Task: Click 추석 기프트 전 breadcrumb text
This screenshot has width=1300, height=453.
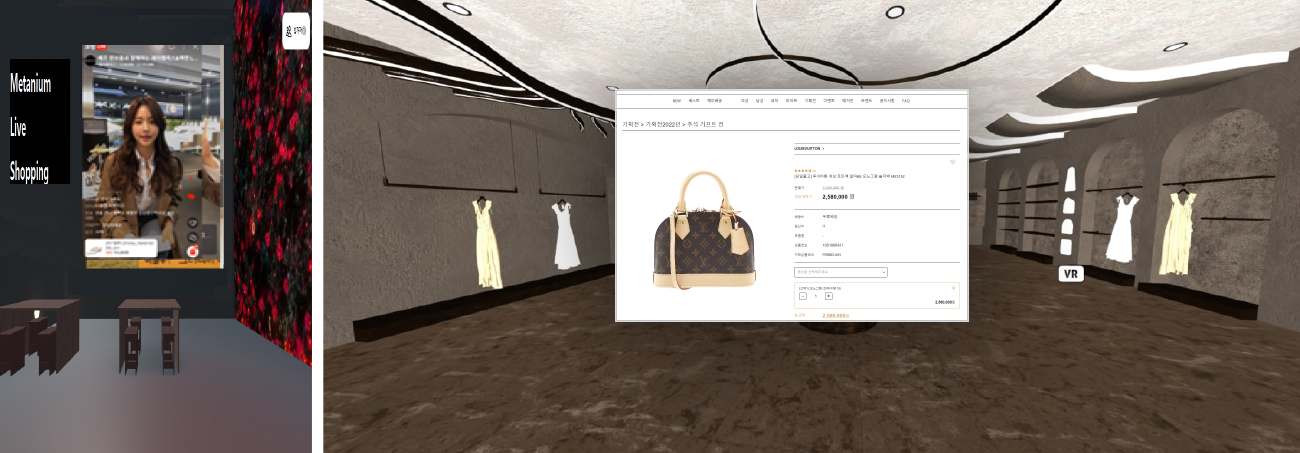Action: (x=705, y=124)
